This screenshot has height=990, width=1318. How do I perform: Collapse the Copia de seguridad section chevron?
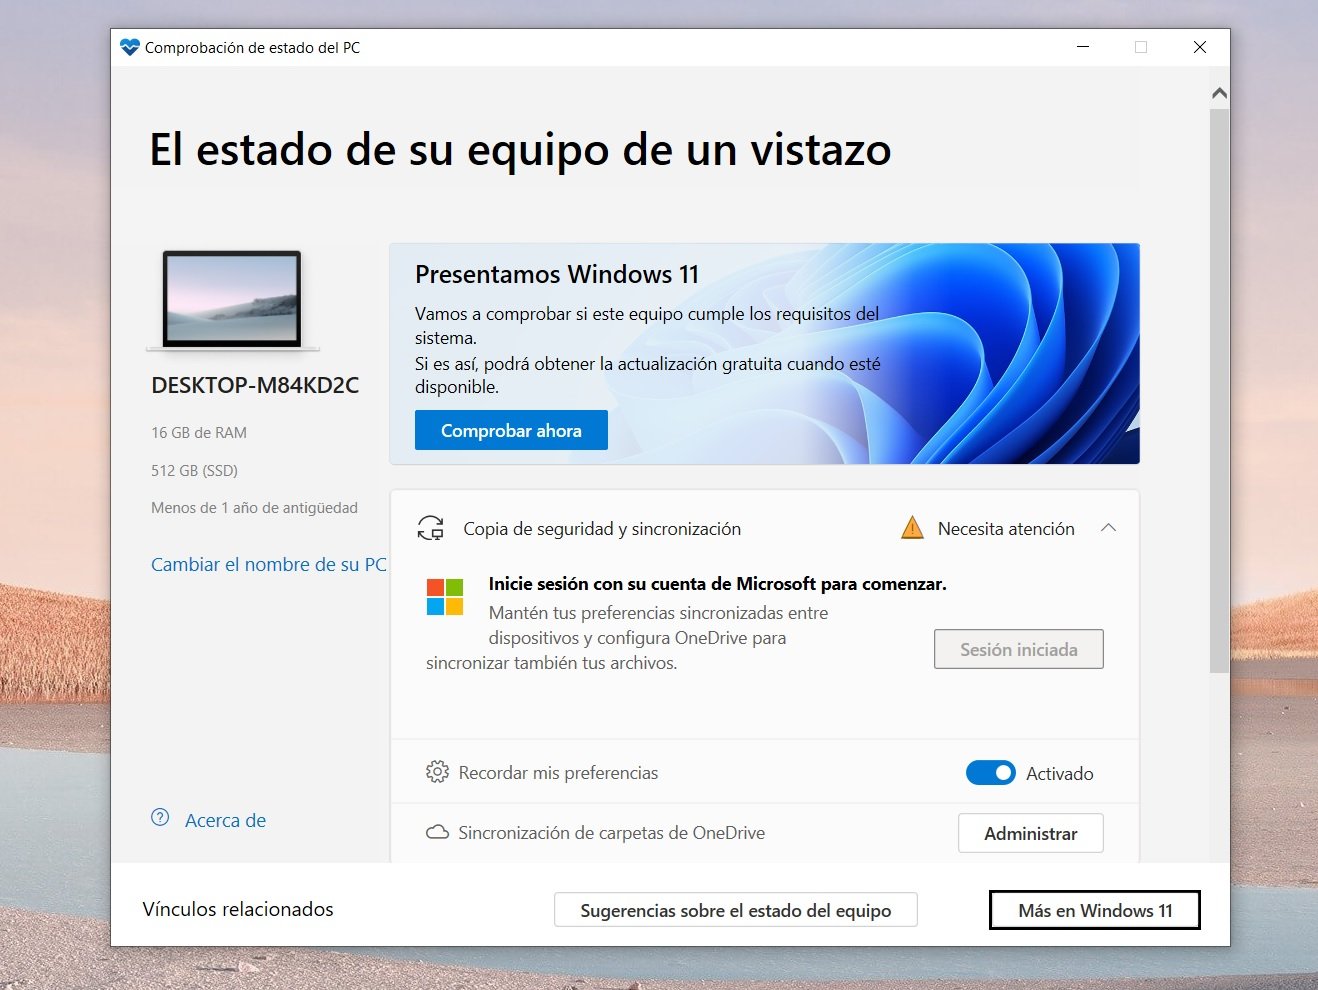[1108, 528]
